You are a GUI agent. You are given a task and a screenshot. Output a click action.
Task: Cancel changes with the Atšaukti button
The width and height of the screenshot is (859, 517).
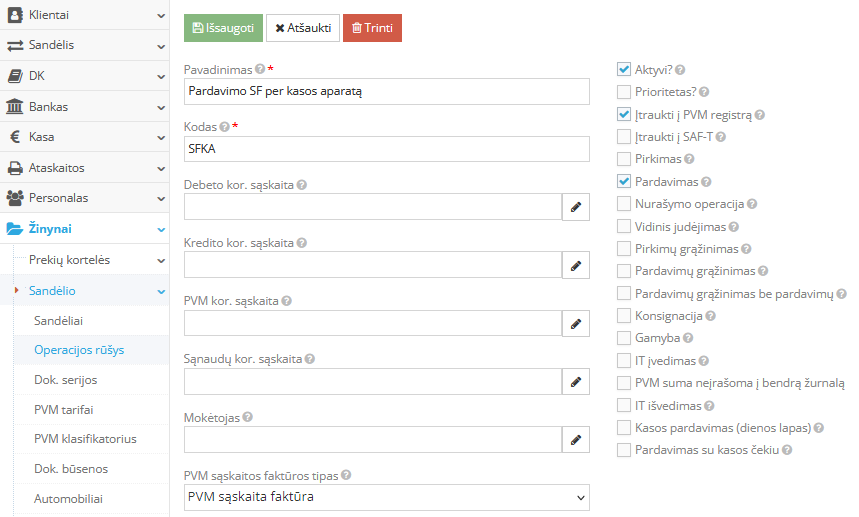coord(303,28)
